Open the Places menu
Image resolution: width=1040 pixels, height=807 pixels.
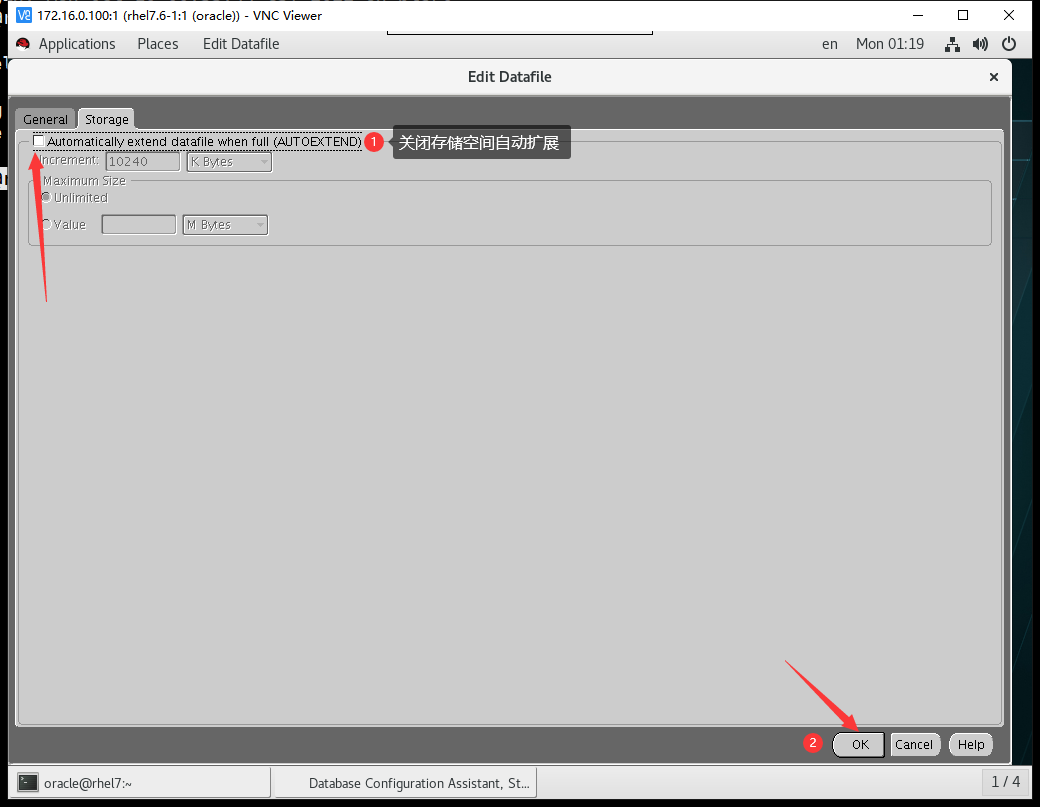click(158, 44)
